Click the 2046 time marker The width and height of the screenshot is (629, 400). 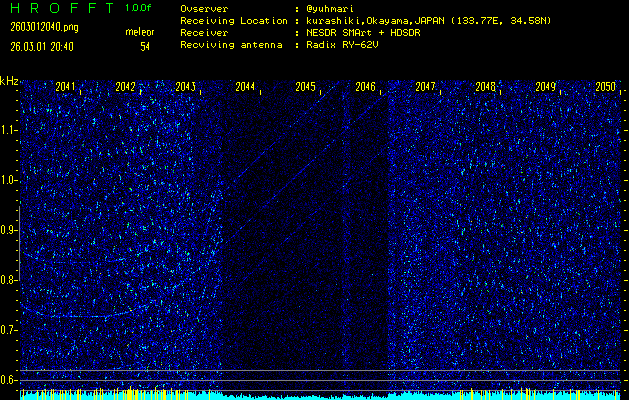pos(365,87)
